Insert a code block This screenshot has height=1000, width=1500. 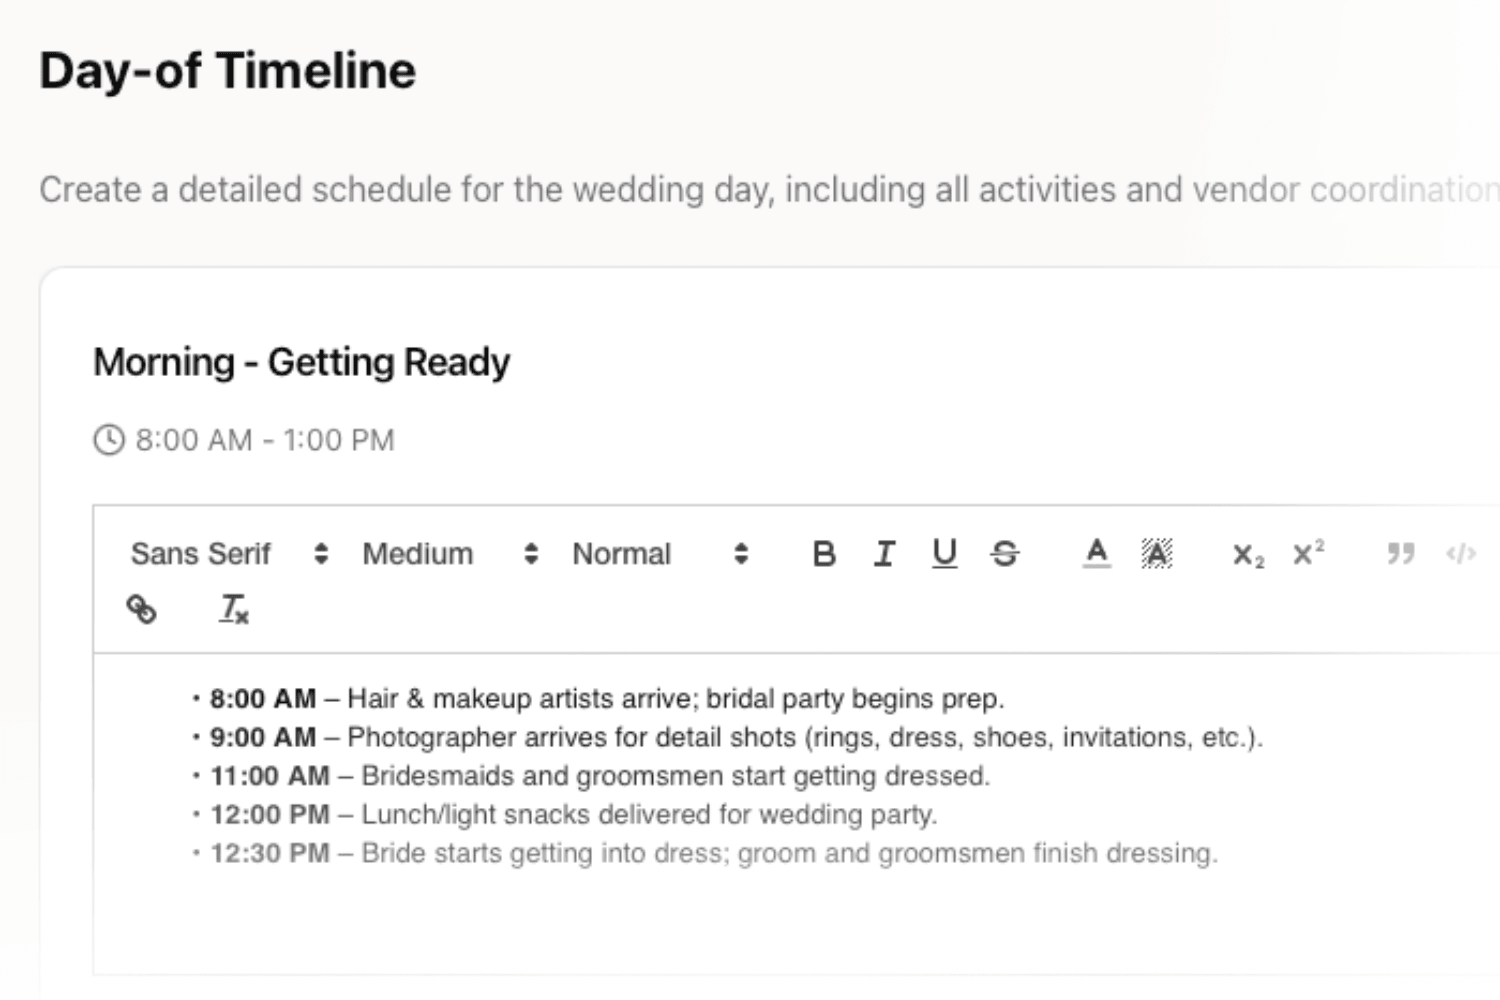(x=1461, y=554)
